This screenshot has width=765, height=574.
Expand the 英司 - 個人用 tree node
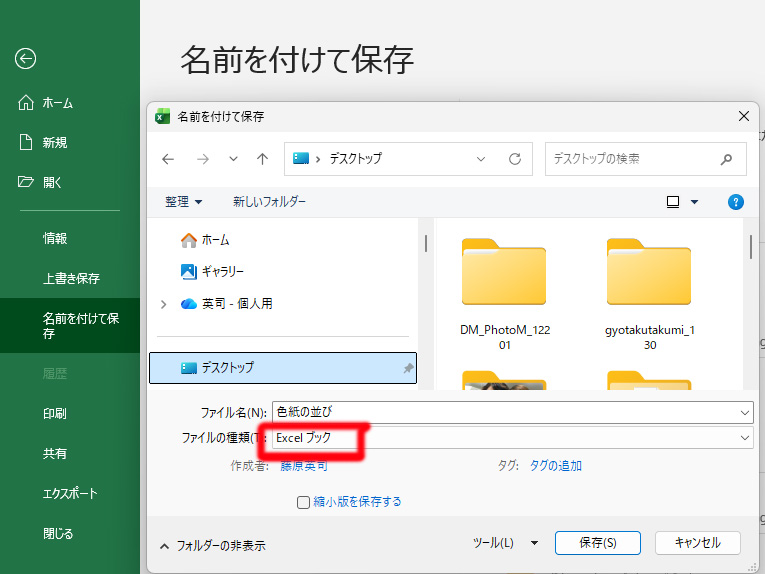coord(163,304)
